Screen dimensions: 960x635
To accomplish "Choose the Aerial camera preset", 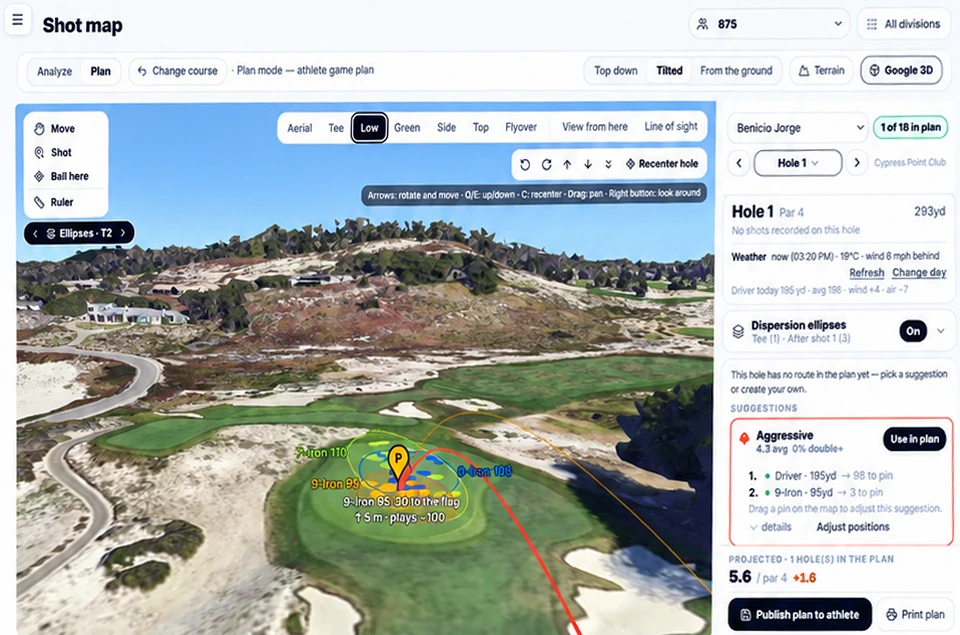I will click(x=299, y=128).
